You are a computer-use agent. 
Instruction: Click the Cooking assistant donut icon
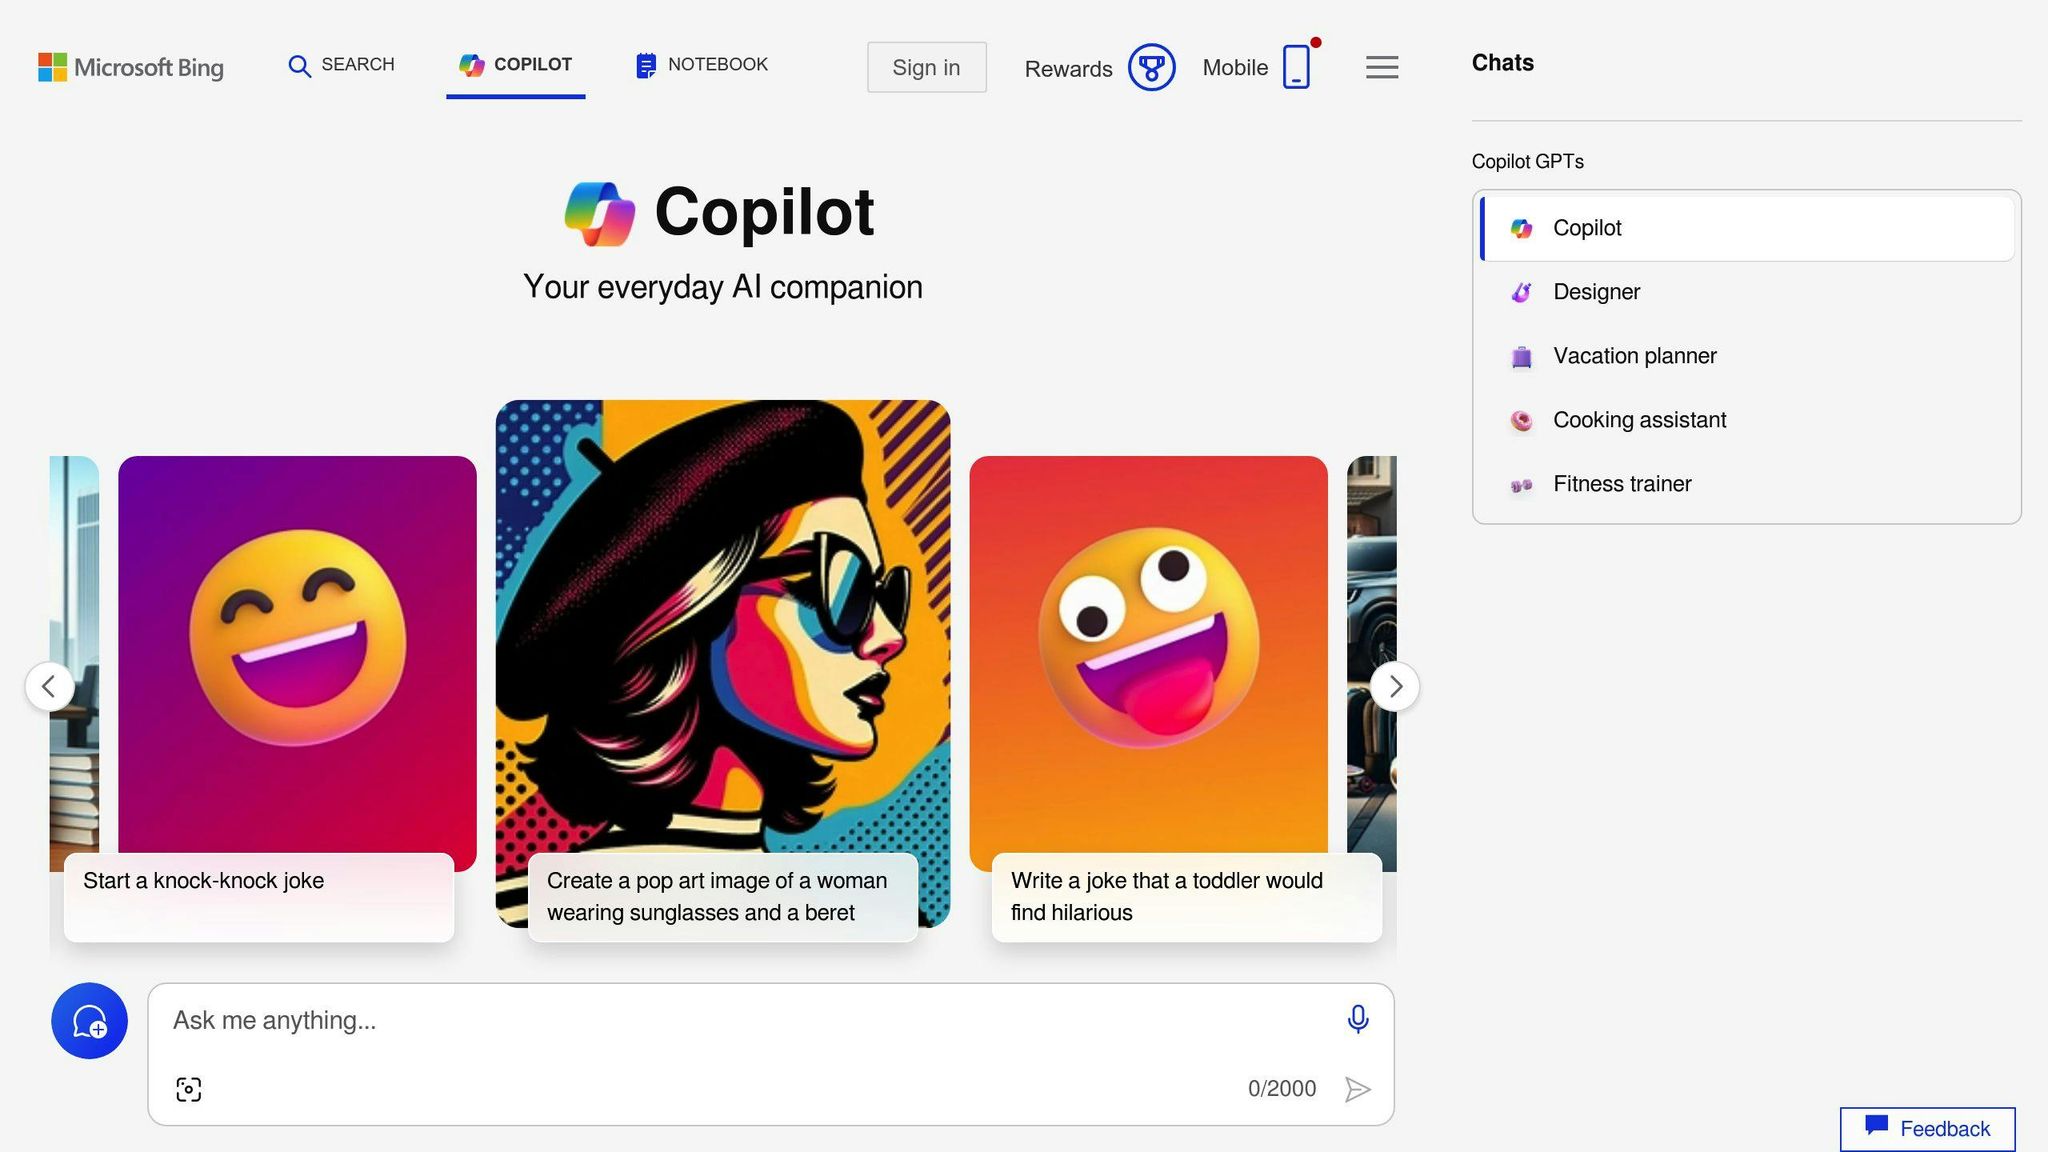(x=1521, y=421)
